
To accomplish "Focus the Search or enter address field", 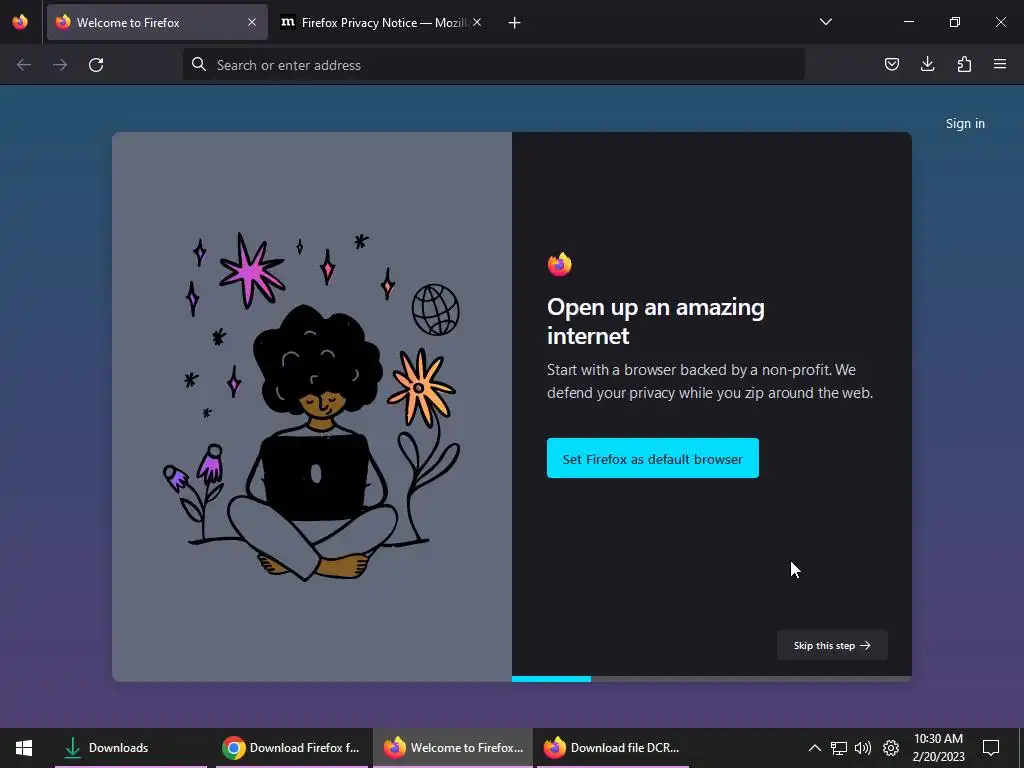I will (494, 65).
